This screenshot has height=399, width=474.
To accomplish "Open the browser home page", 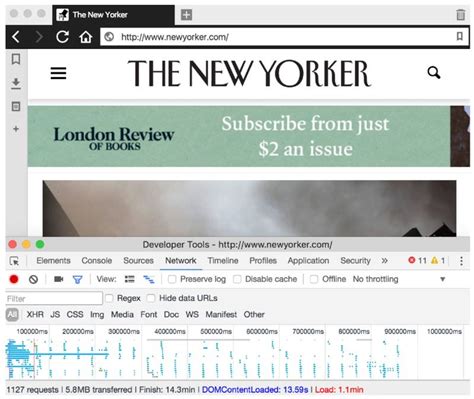I will coord(86,37).
